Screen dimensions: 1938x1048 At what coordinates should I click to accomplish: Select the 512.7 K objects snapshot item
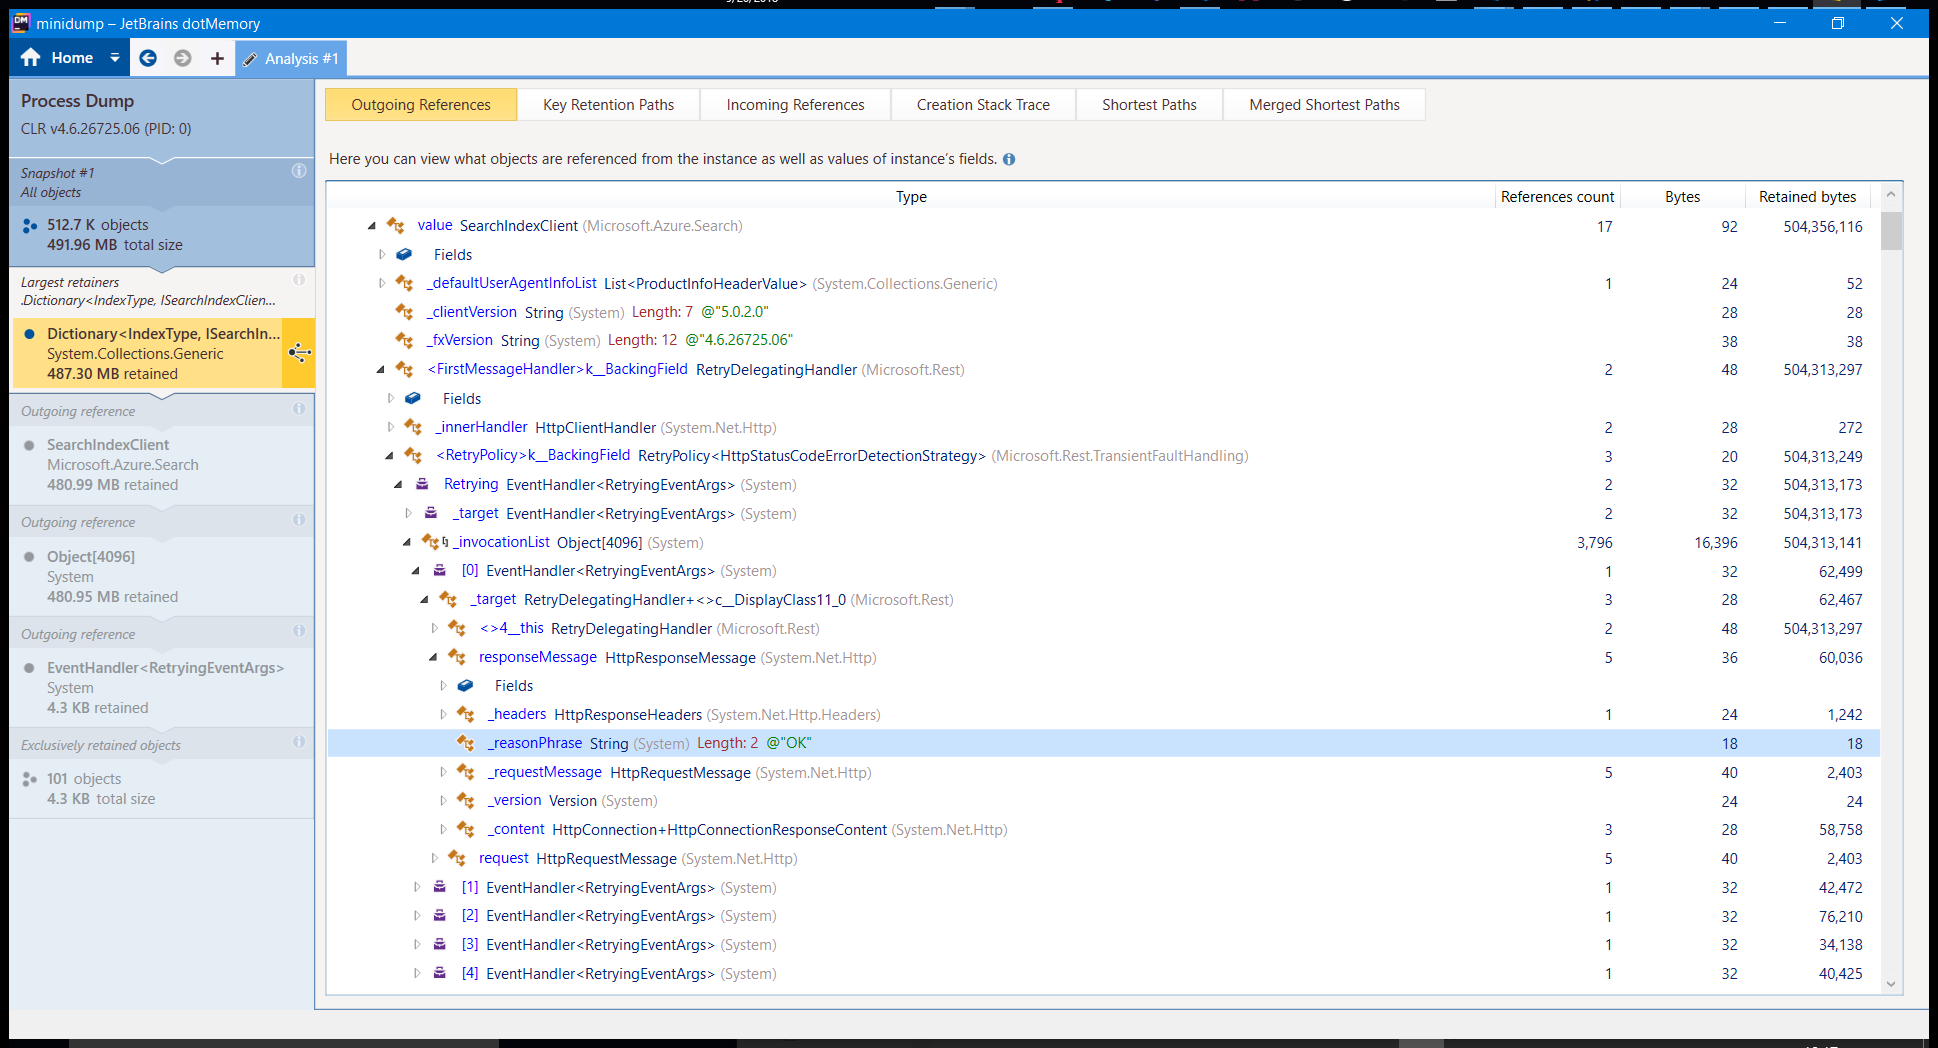(162, 235)
